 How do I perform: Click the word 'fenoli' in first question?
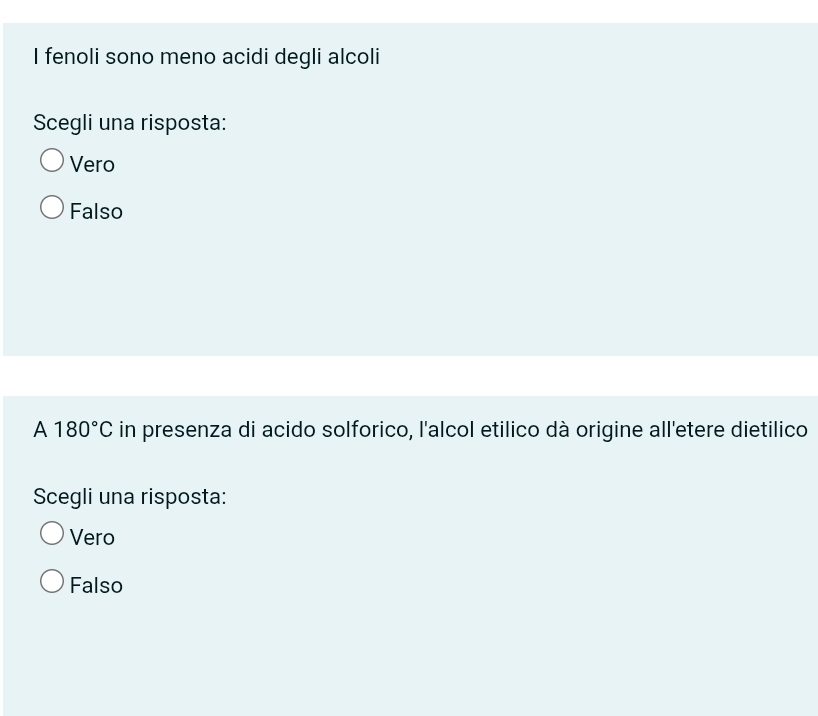pos(72,56)
